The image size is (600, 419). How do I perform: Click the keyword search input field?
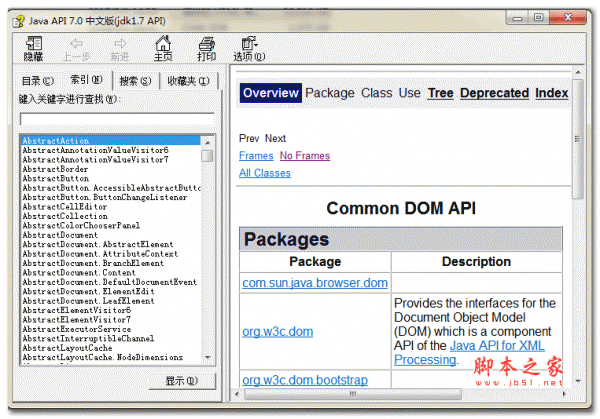click(117, 119)
